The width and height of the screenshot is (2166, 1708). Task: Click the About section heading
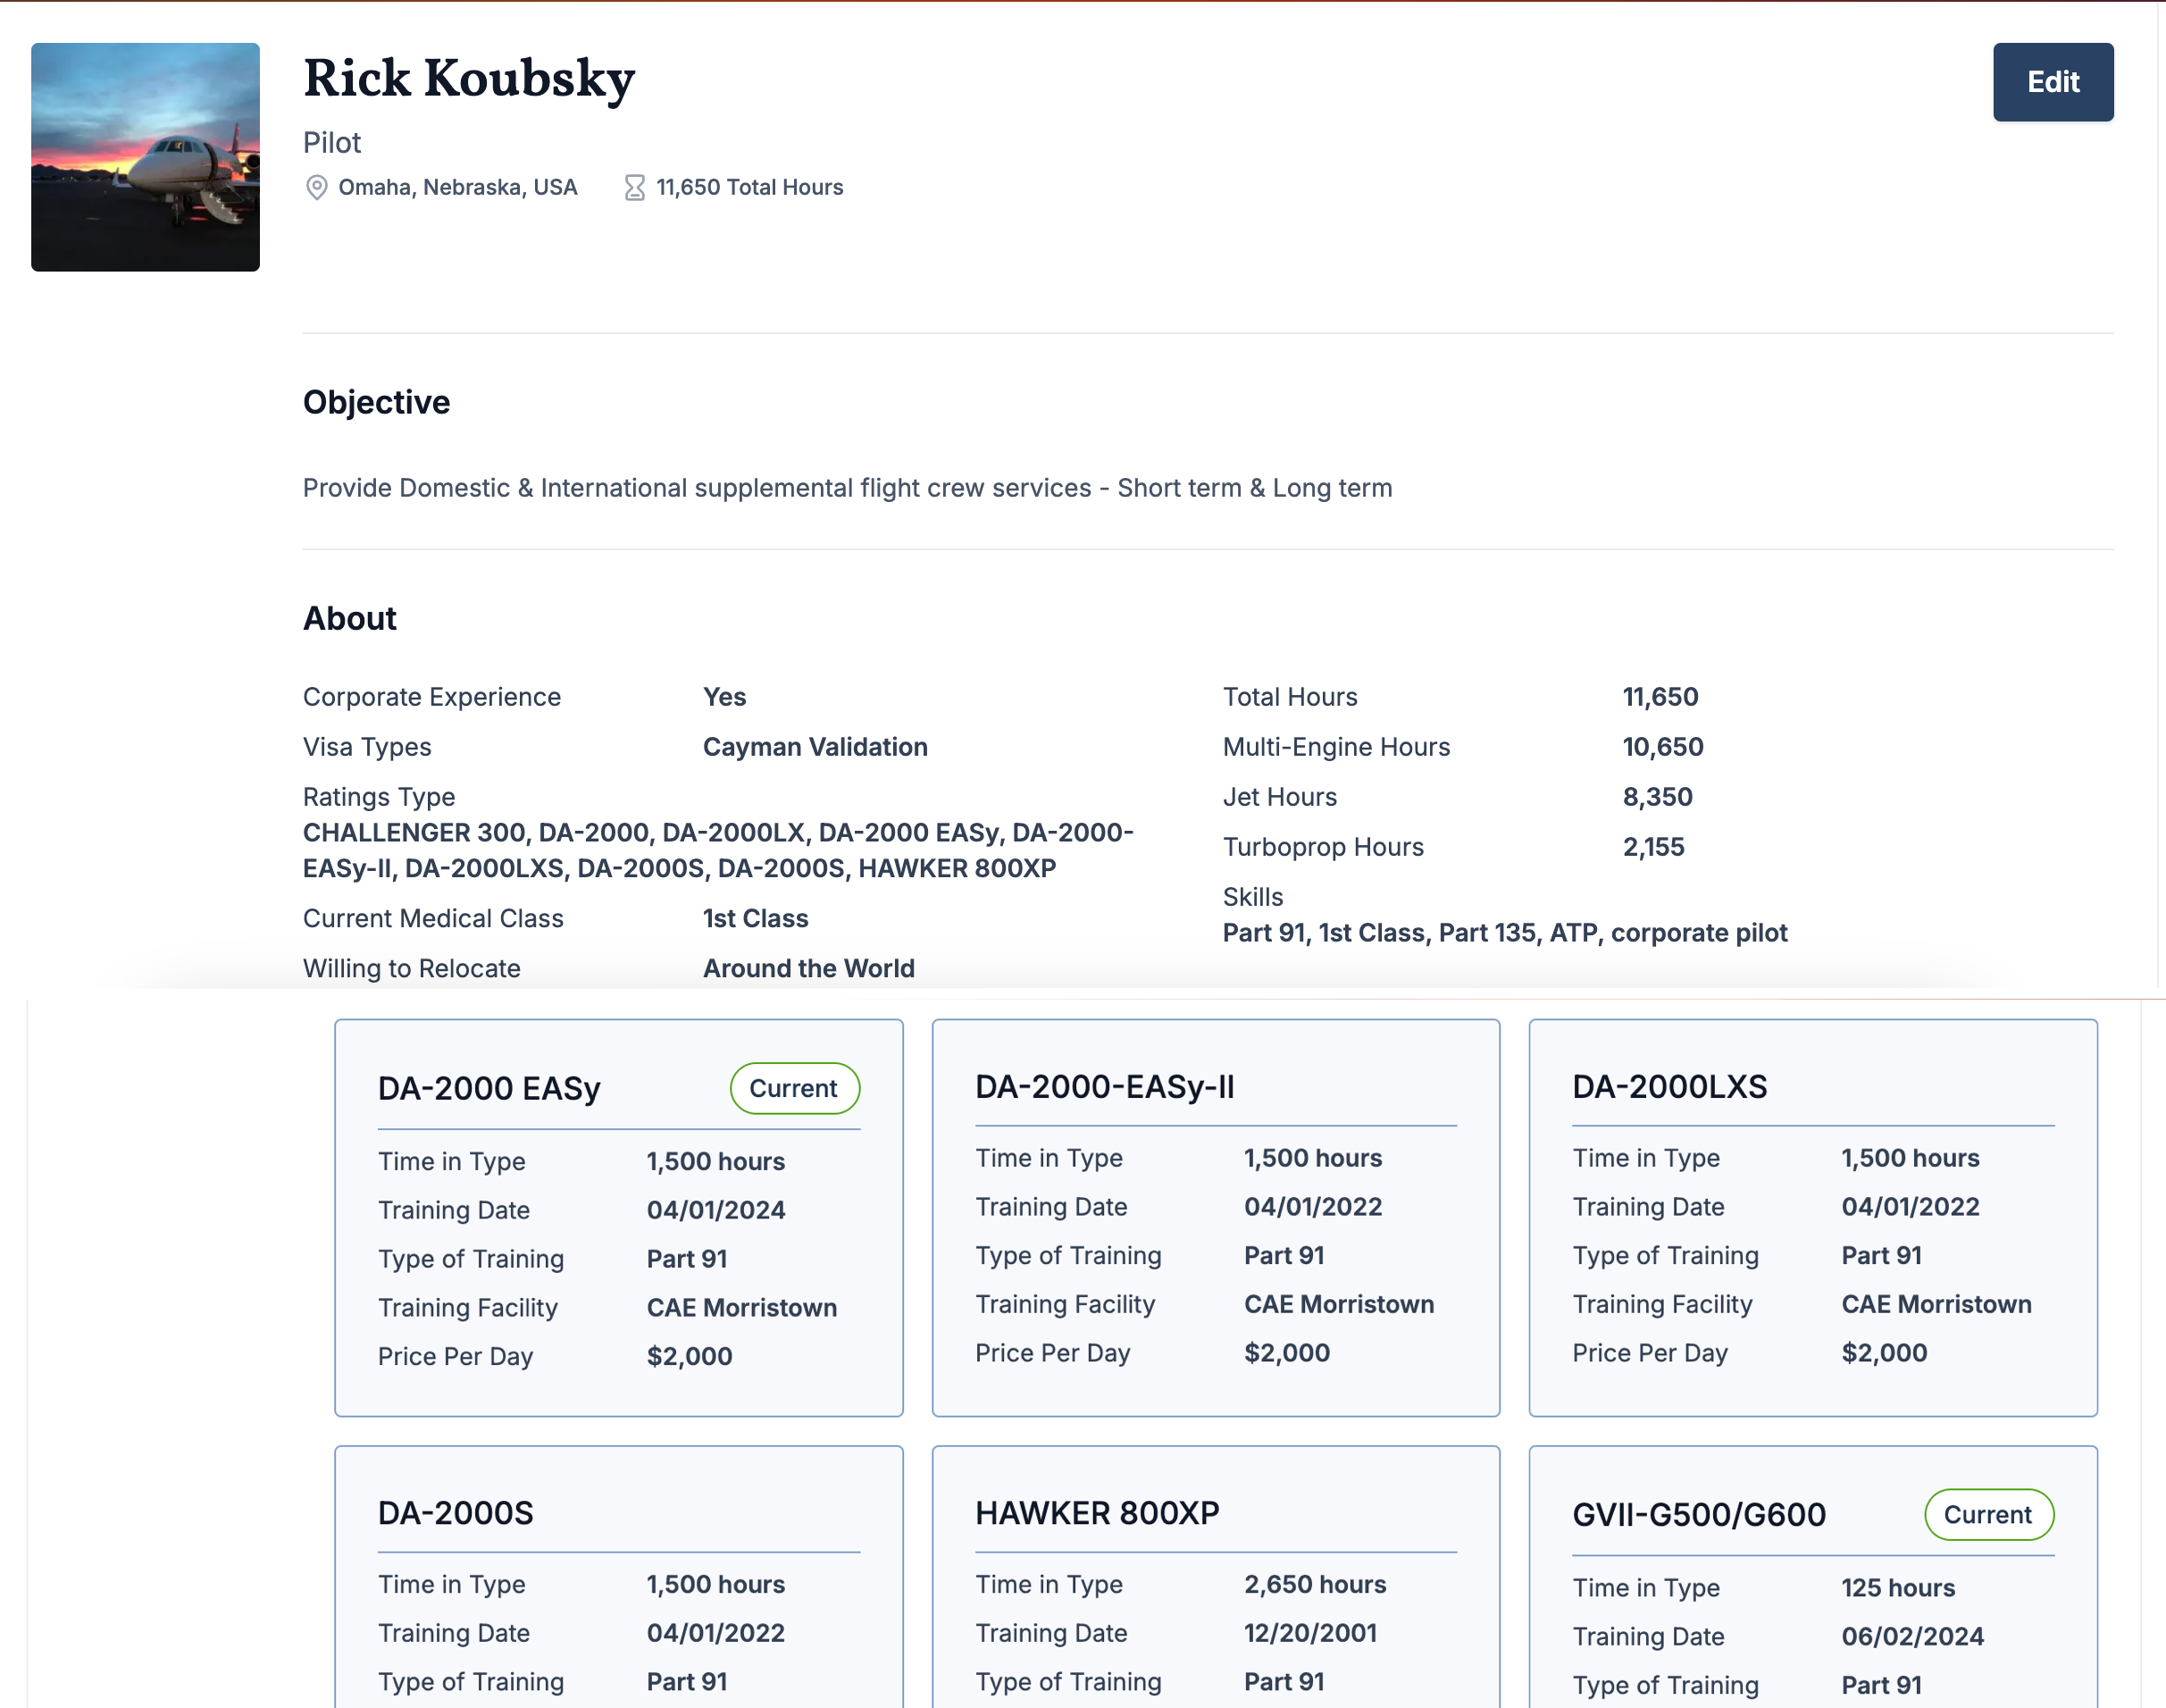[x=349, y=619]
